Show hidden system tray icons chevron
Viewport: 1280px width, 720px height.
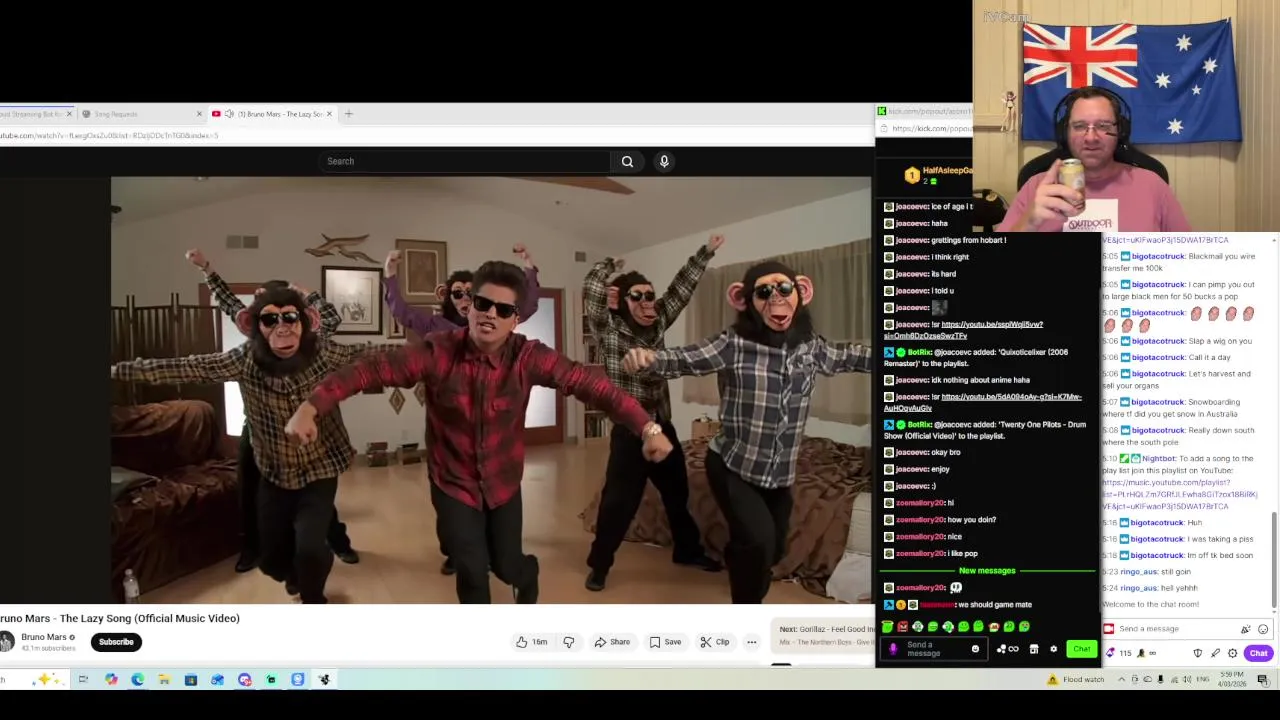coord(1121,680)
